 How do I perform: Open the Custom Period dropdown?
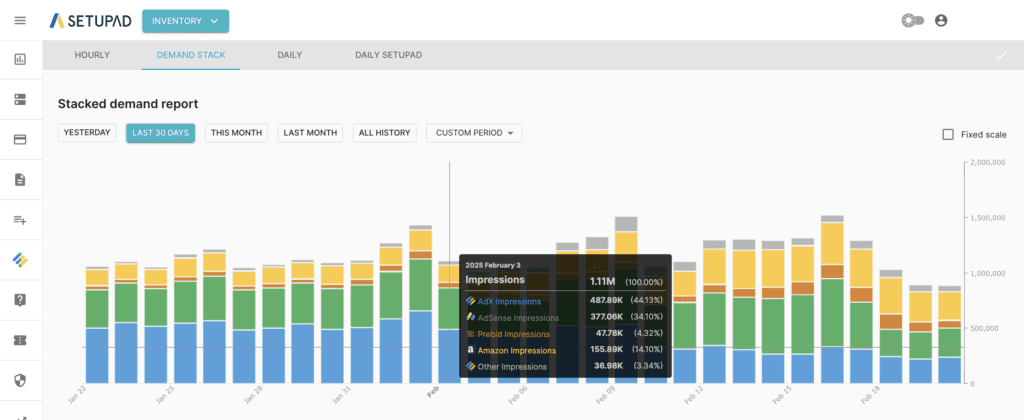[474, 133]
